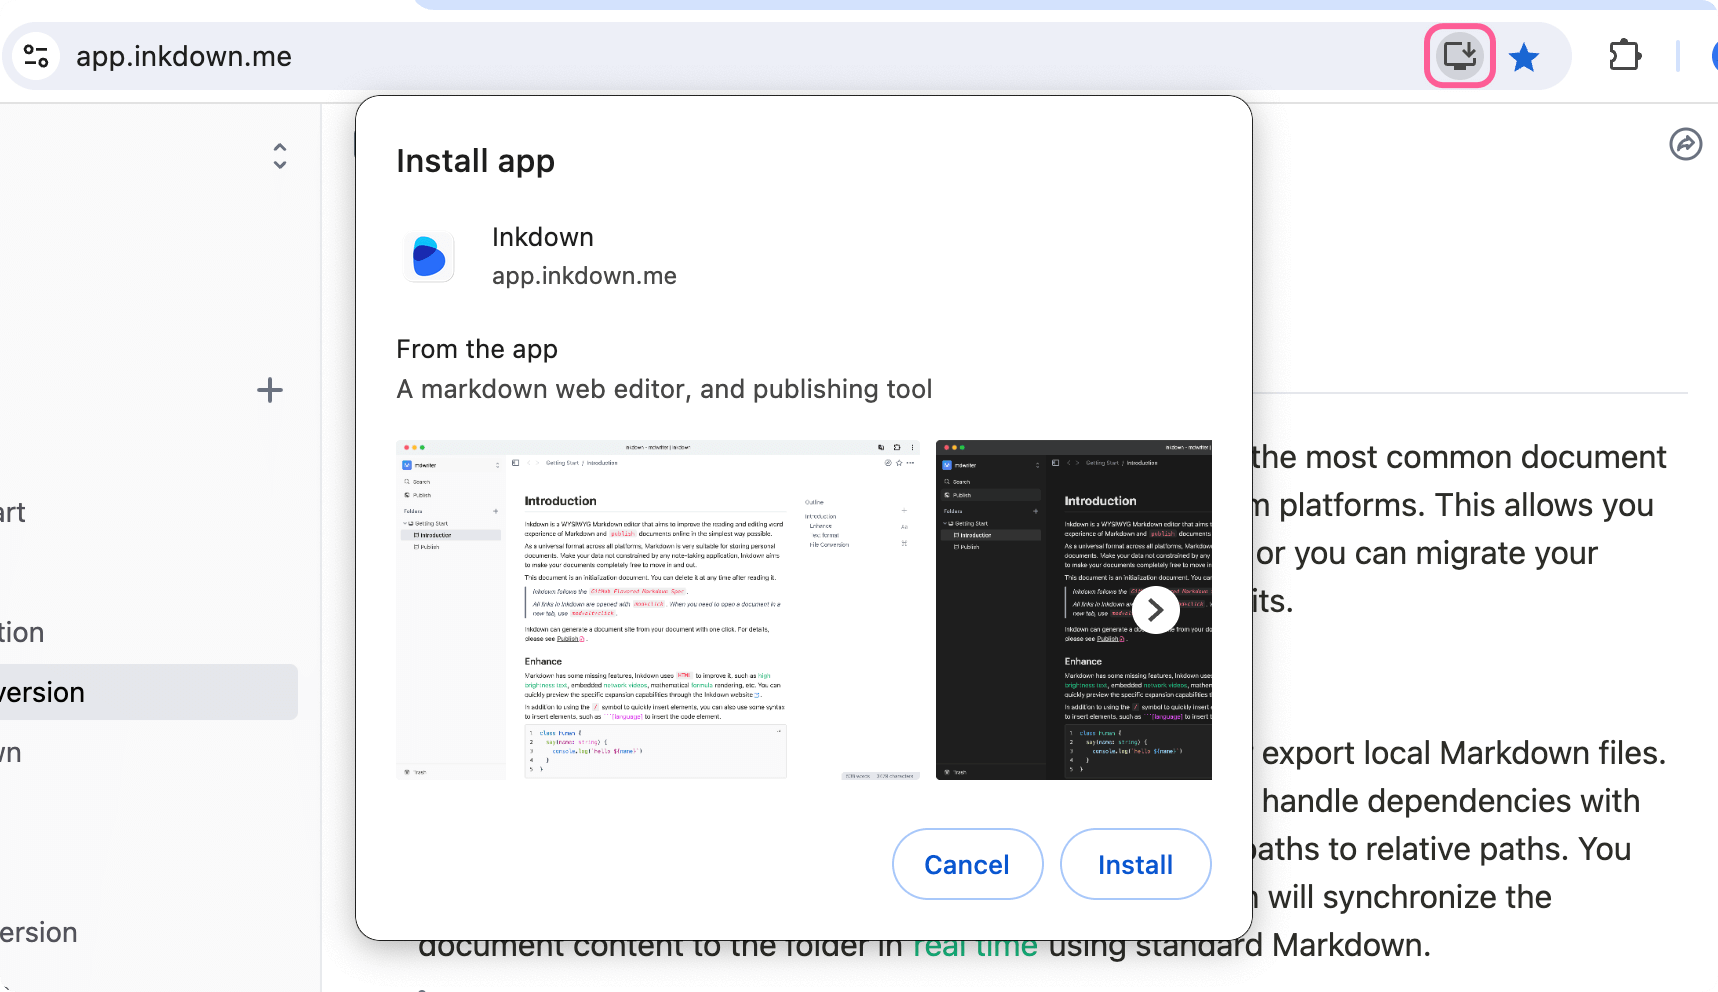Click the Cancel button
This screenshot has height=992, width=1718.
pyautogui.click(x=967, y=864)
